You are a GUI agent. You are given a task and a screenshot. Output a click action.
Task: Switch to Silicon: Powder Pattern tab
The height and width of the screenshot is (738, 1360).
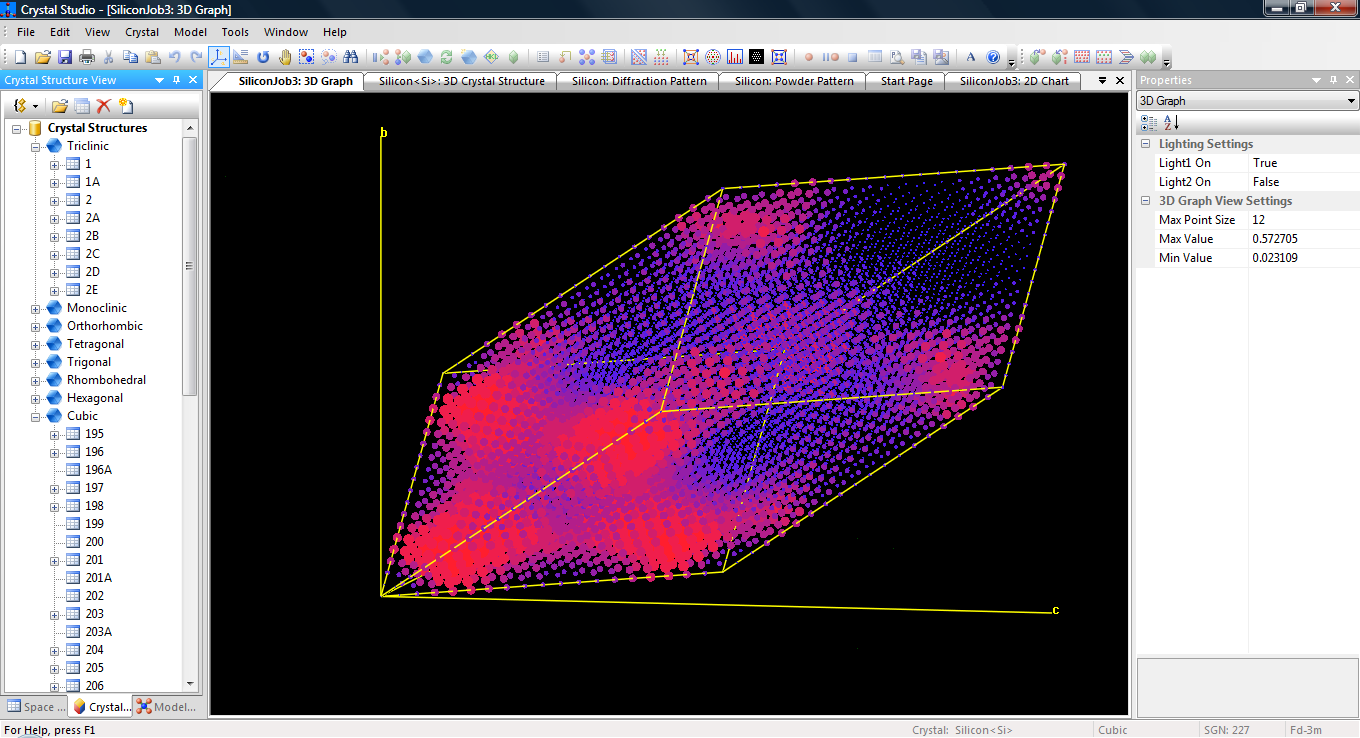coord(794,81)
